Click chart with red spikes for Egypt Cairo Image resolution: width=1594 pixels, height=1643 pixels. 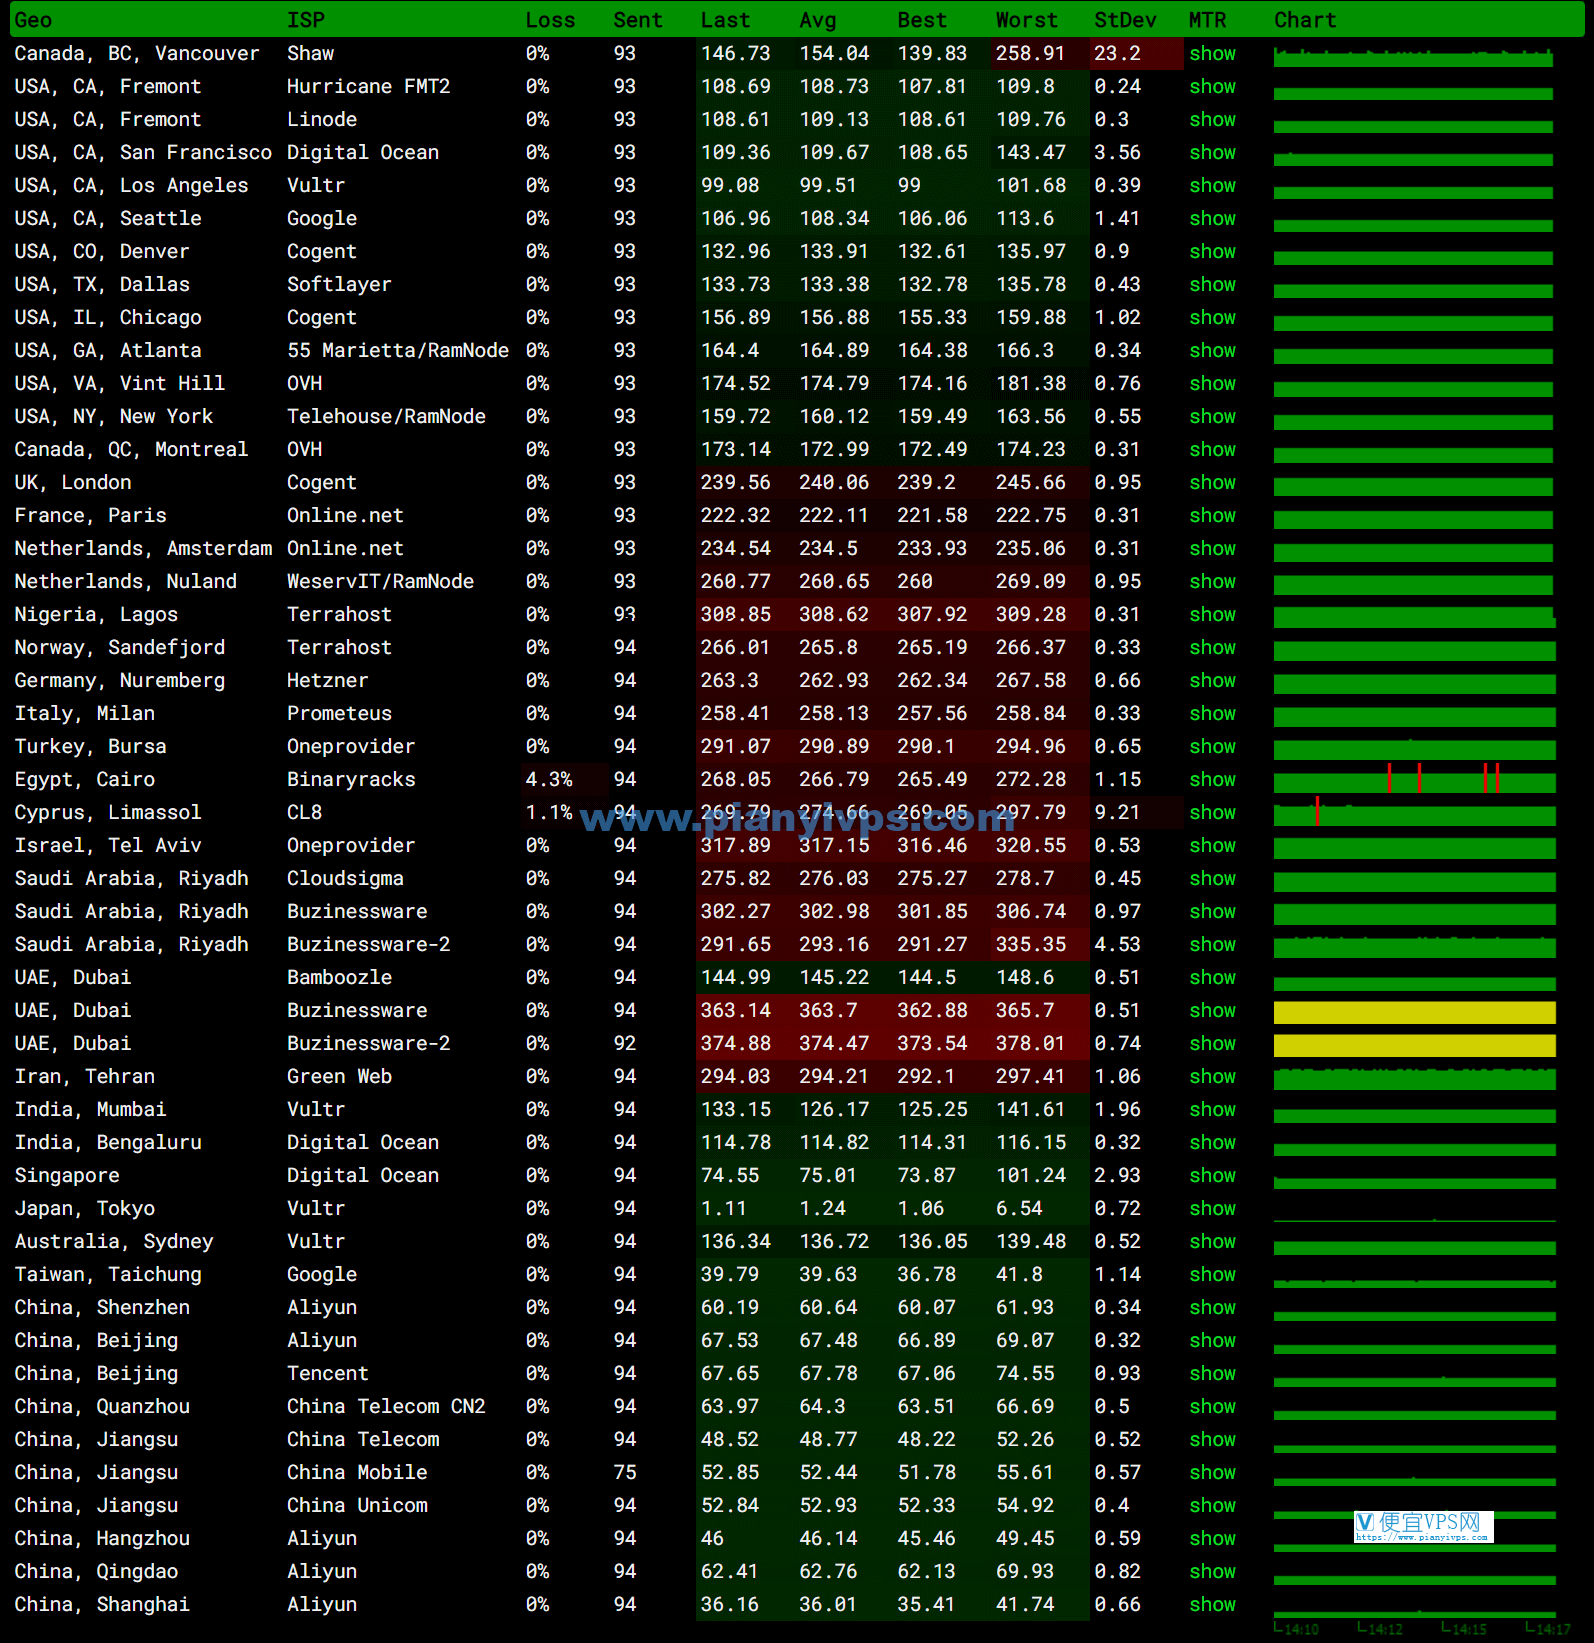pyautogui.click(x=1414, y=780)
